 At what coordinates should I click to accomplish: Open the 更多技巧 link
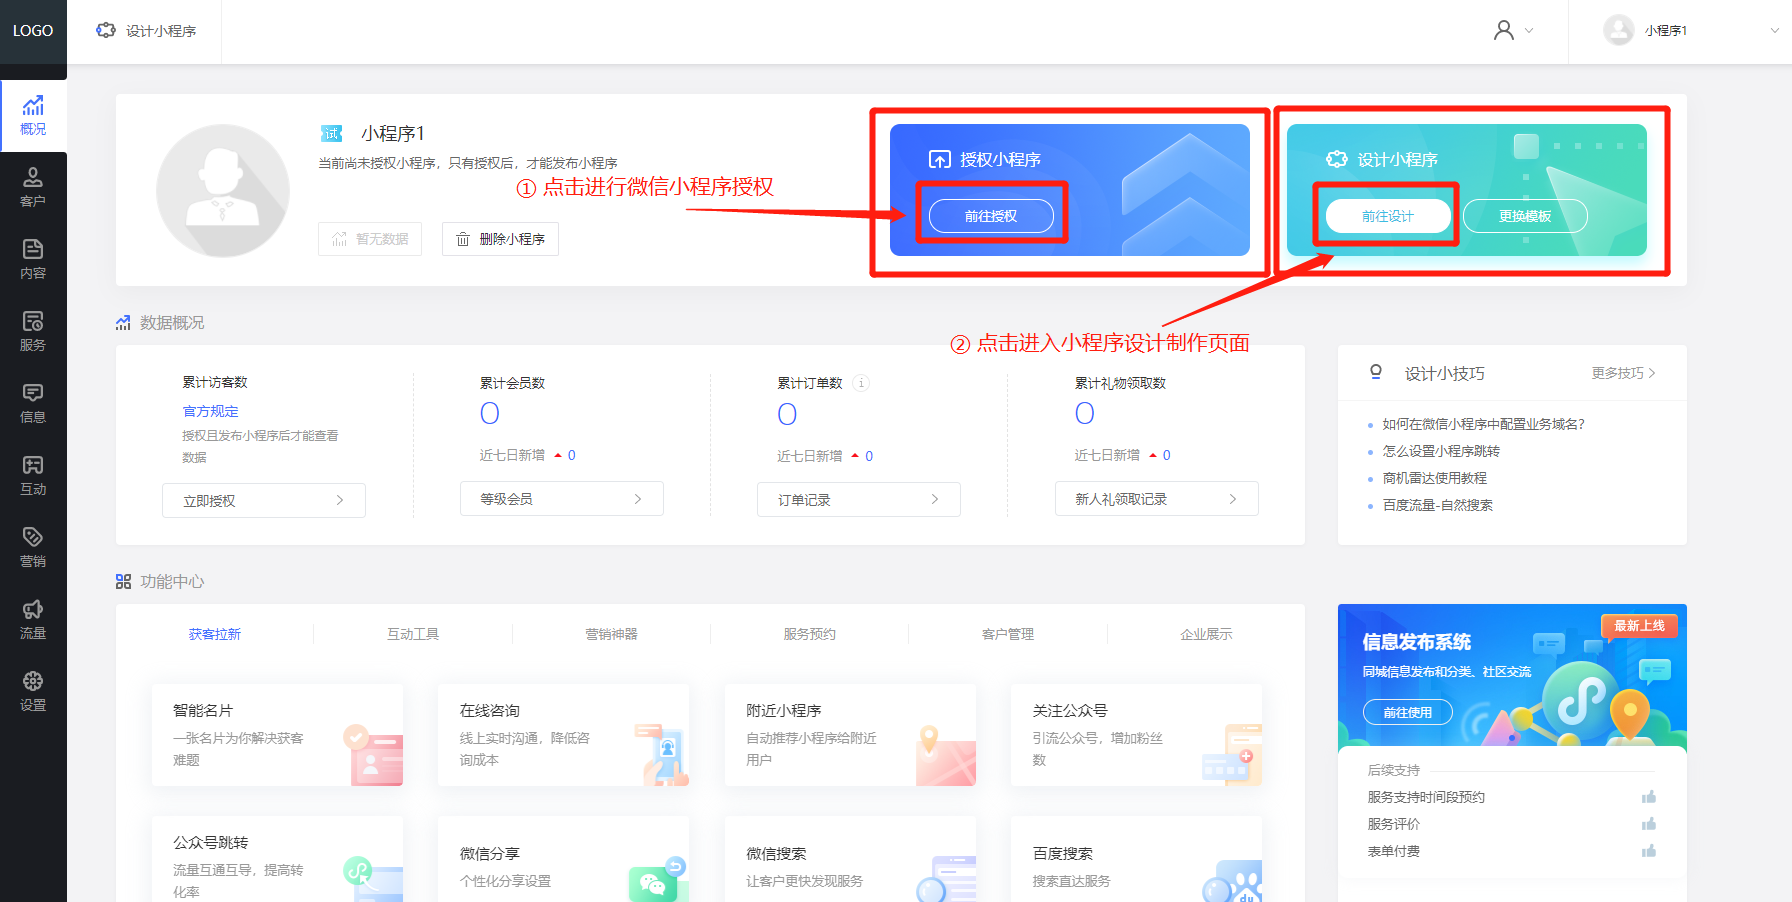click(1624, 373)
